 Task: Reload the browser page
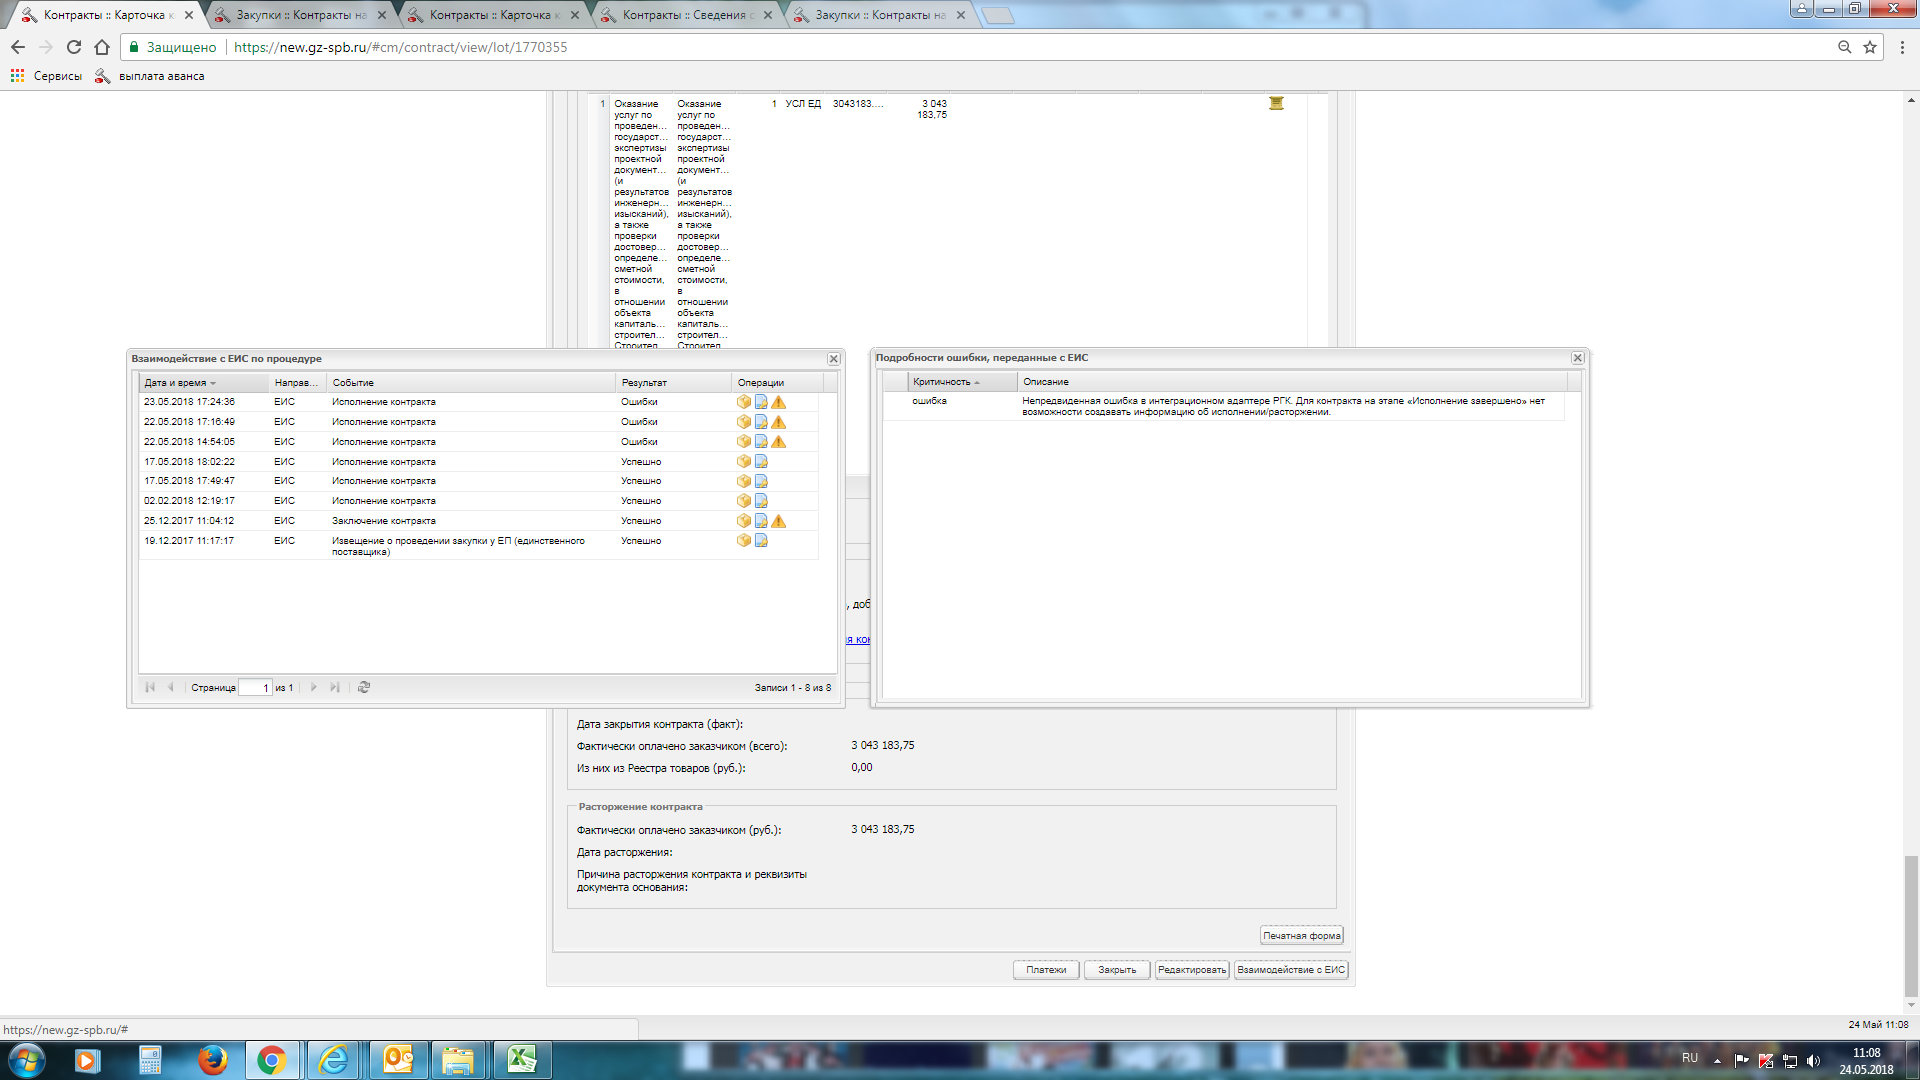pos(74,47)
